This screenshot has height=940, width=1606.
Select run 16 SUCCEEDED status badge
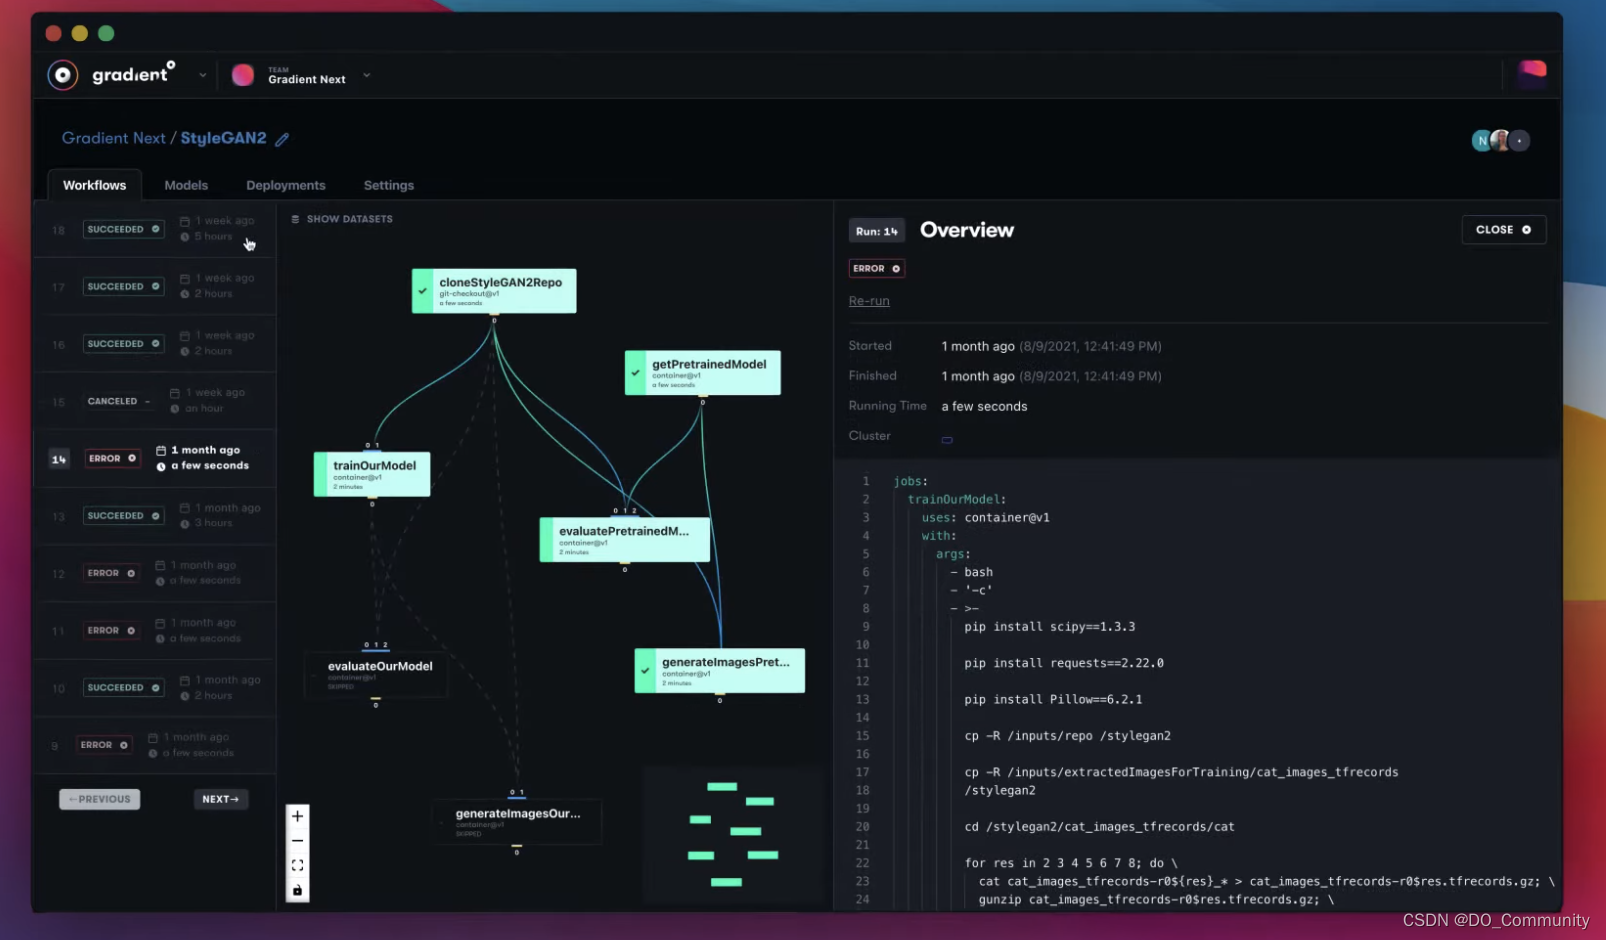123,343
